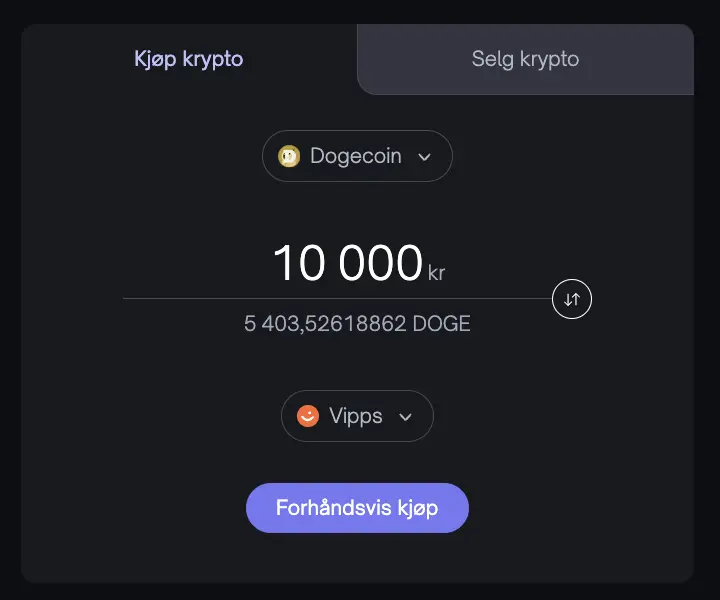Click the underline beneath the amount
The image size is (720, 600).
point(337,298)
